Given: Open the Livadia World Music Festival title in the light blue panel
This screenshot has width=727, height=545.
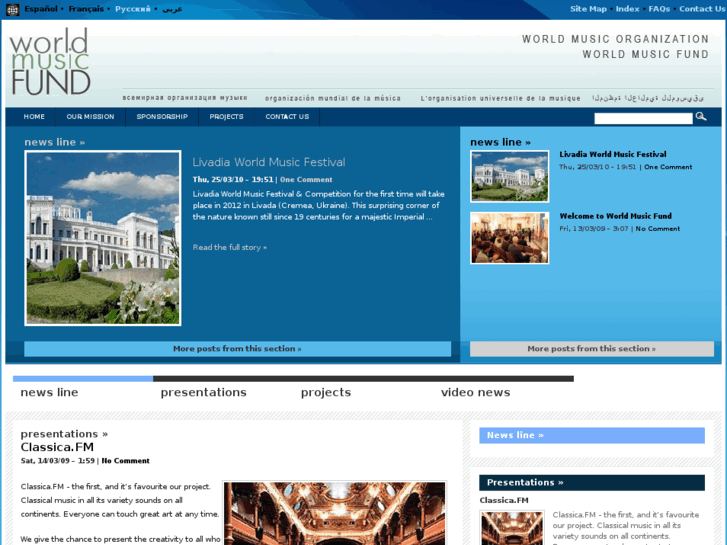Looking at the screenshot, I should pyautogui.click(x=612, y=154).
